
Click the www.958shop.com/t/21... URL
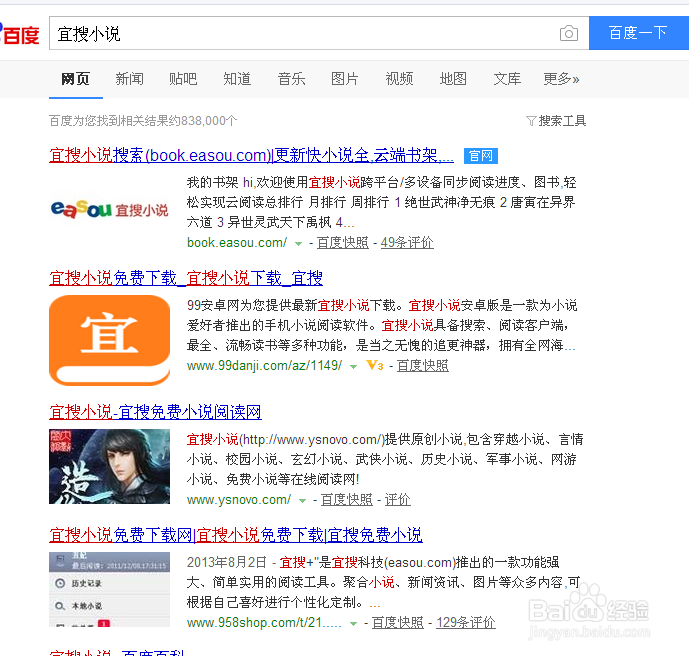click(x=264, y=623)
